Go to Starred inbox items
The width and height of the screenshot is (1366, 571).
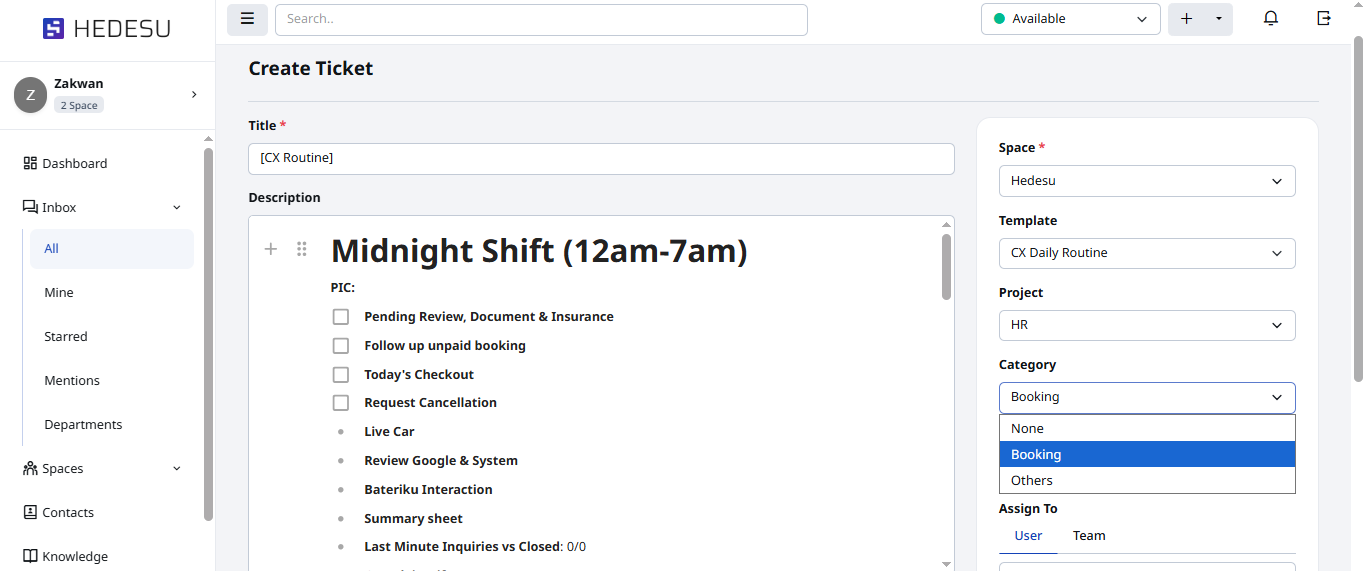point(66,337)
